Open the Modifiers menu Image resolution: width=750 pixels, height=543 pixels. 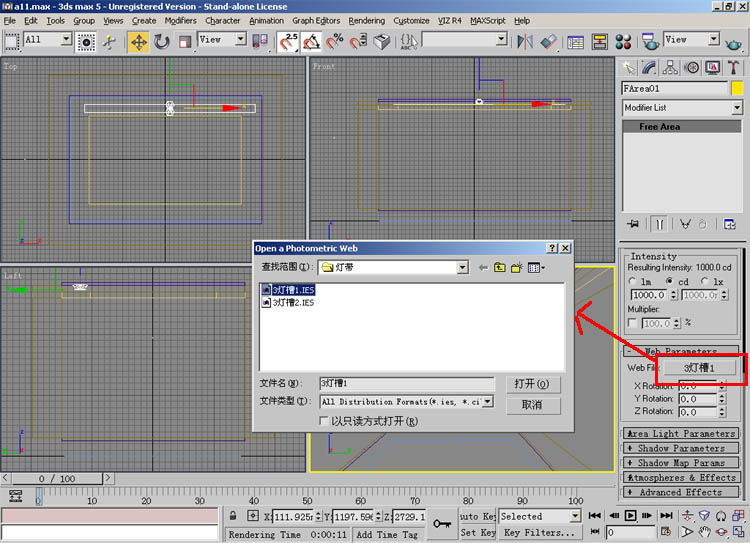181,20
